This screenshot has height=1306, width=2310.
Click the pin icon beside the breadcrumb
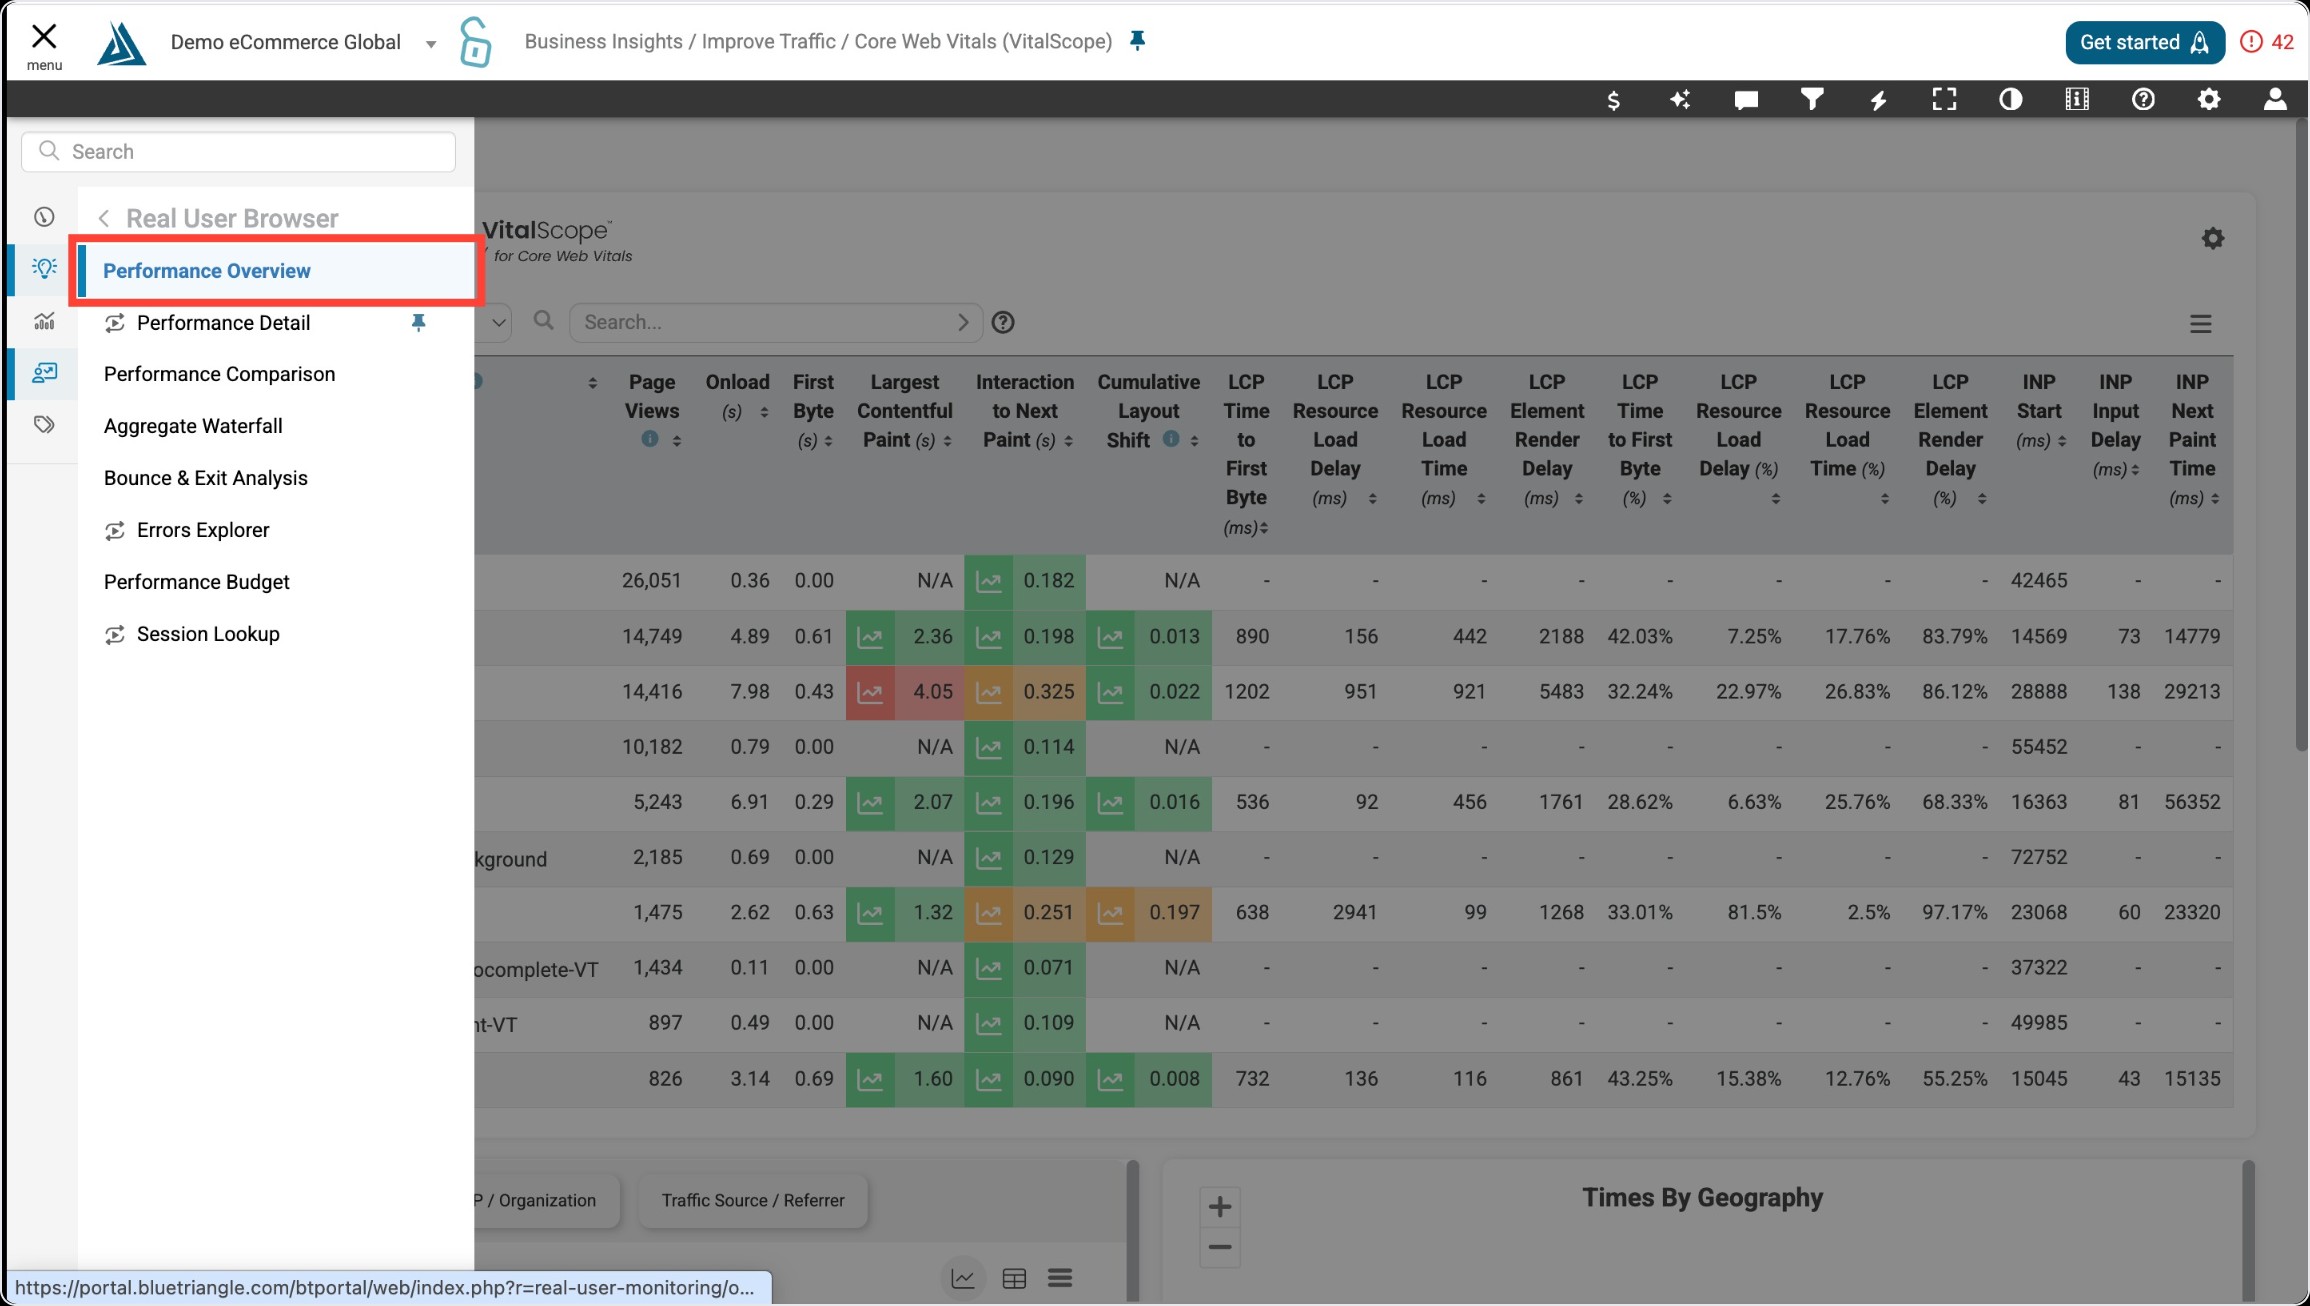click(x=1137, y=41)
